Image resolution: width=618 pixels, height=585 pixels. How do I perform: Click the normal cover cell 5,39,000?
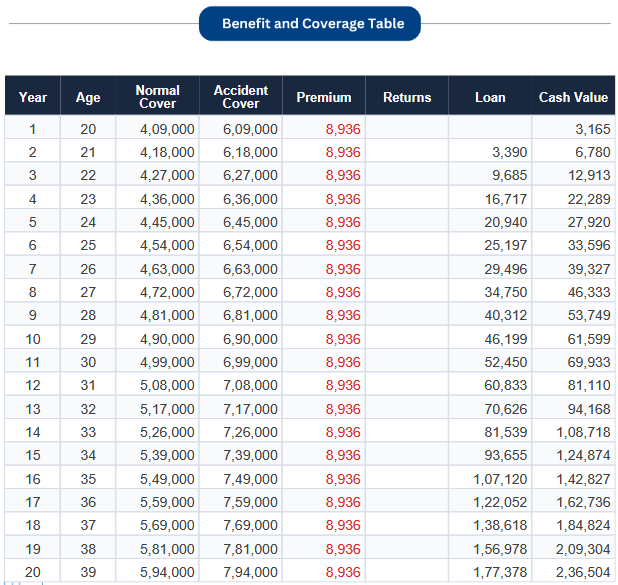point(167,455)
